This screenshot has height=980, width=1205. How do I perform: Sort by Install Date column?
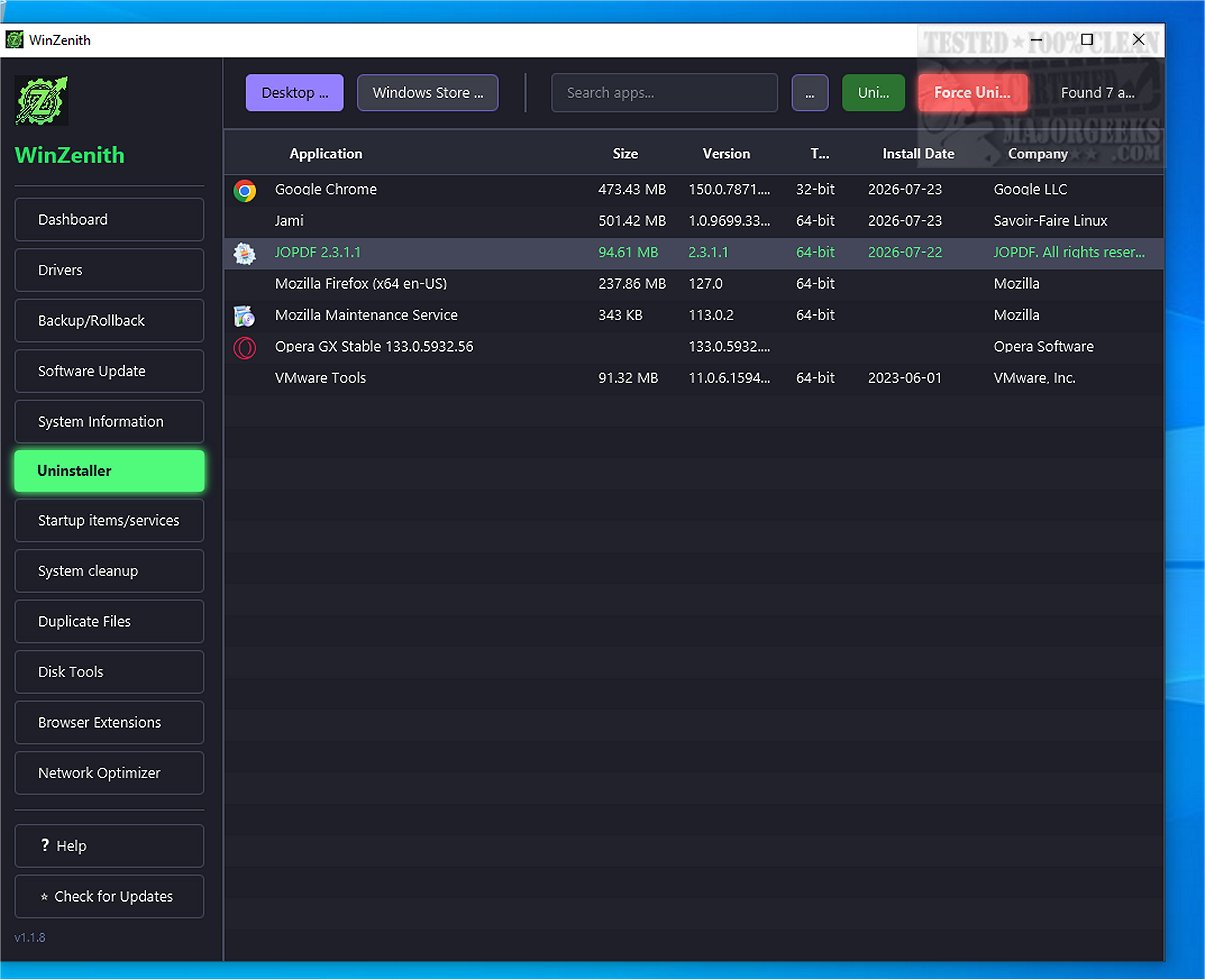pyautogui.click(x=918, y=154)
